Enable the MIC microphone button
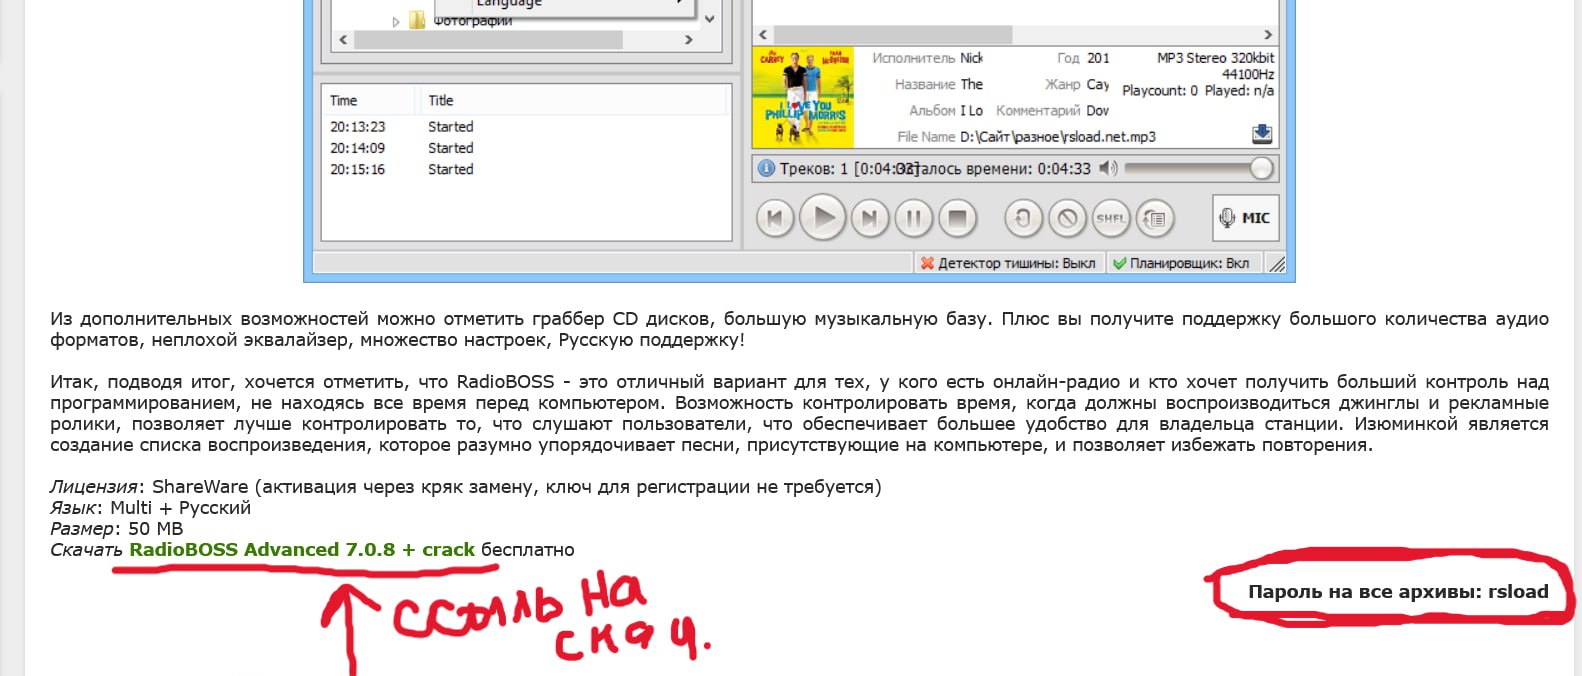The image size is (1582, 676). point(1245,218)
